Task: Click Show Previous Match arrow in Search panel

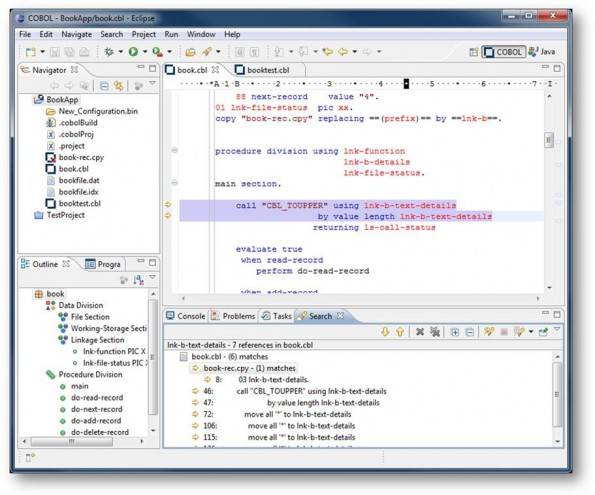Action: [x=400, y=332]
